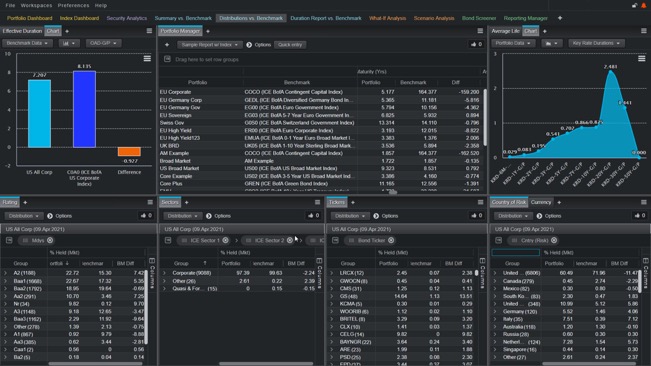
Task: Toggle Options in the Sectors panel
Action: [218, 216]
